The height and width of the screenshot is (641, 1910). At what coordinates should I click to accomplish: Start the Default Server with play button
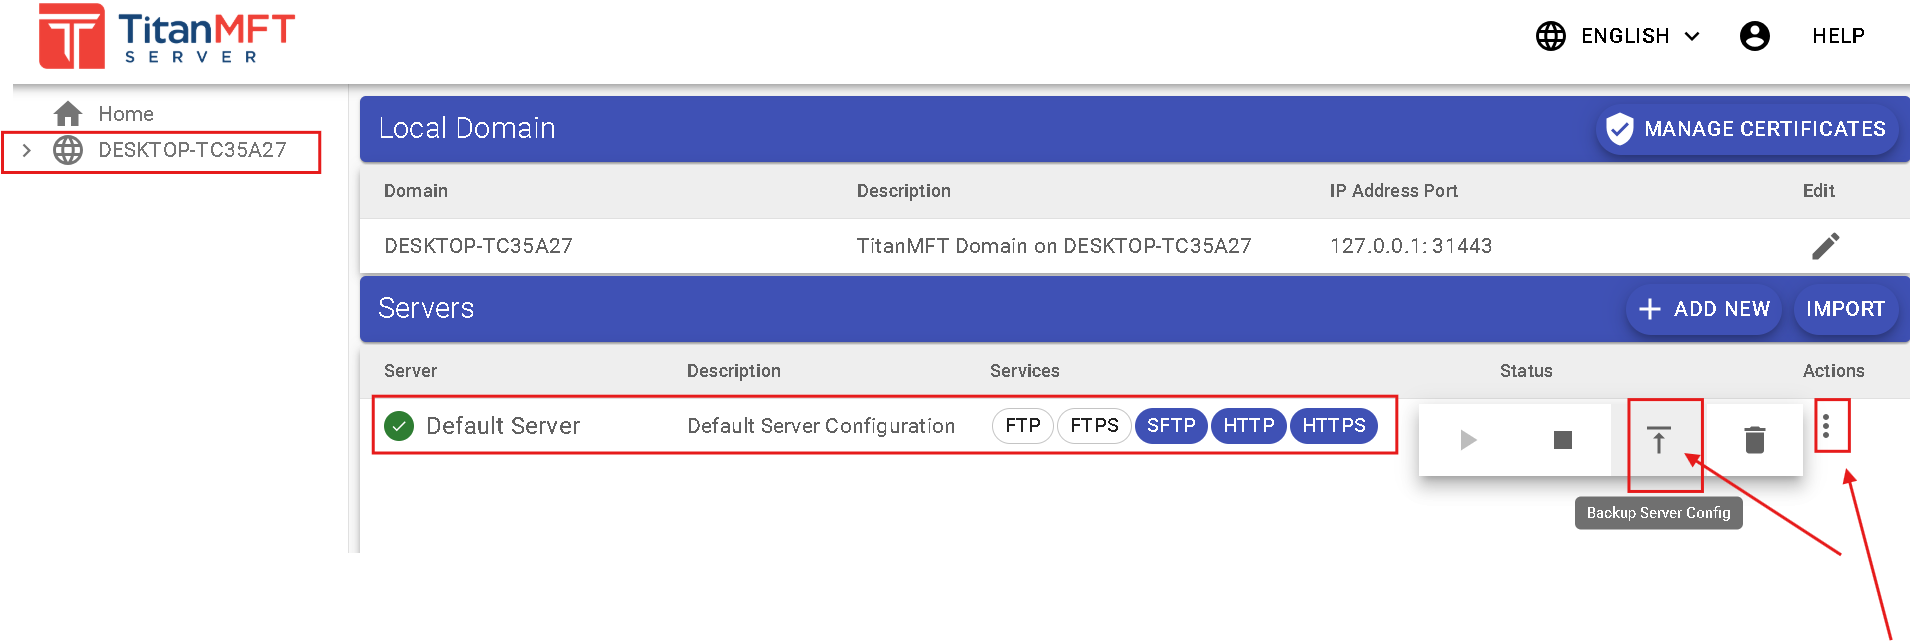tap(1467, 440)
